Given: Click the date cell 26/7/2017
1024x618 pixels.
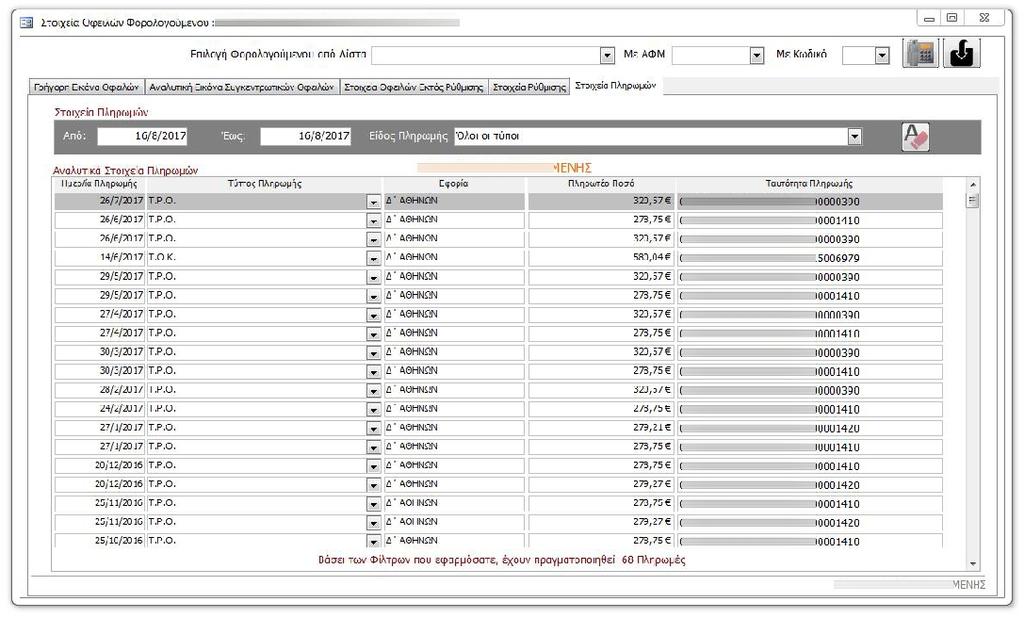Looking at the screenshot, I should 100,201.
